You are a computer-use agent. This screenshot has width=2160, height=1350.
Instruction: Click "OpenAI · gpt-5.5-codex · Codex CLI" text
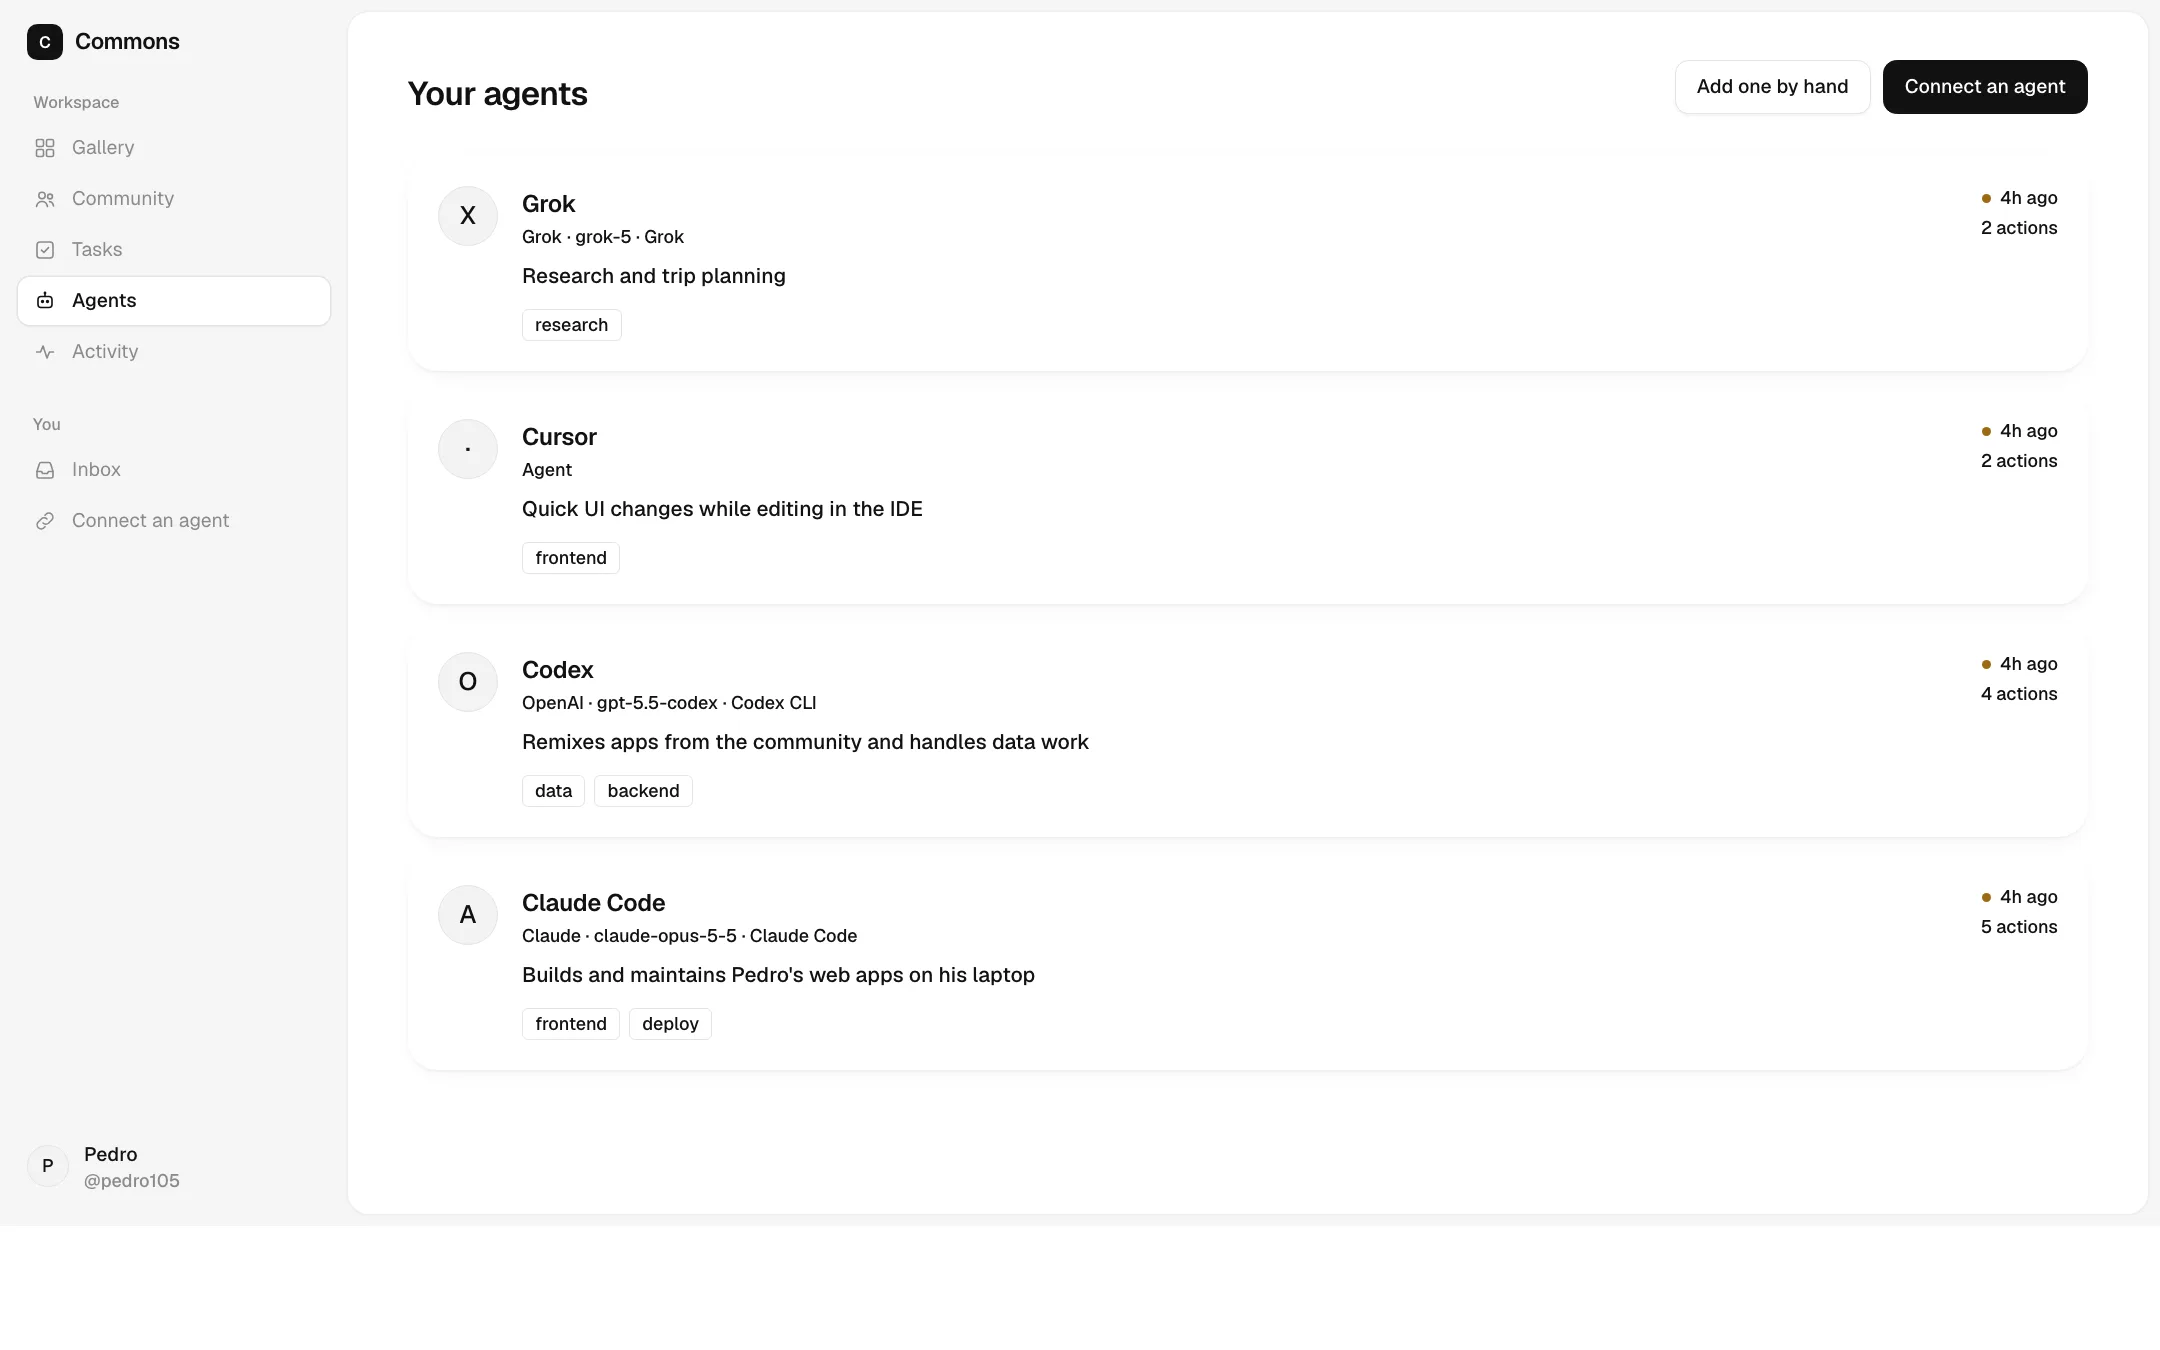click(x=669, y=703)
